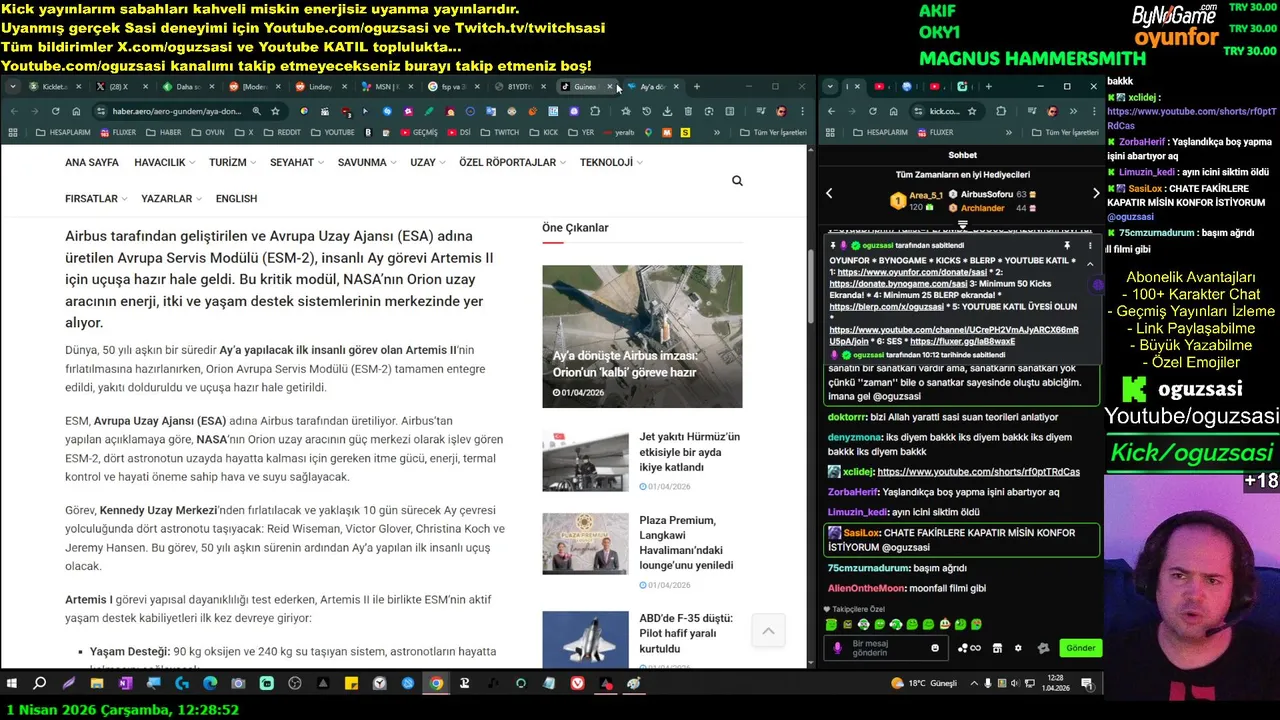Click Gönder to send chat message
The height and width of the screenshot is (720, 1280).
(1080, 648)
